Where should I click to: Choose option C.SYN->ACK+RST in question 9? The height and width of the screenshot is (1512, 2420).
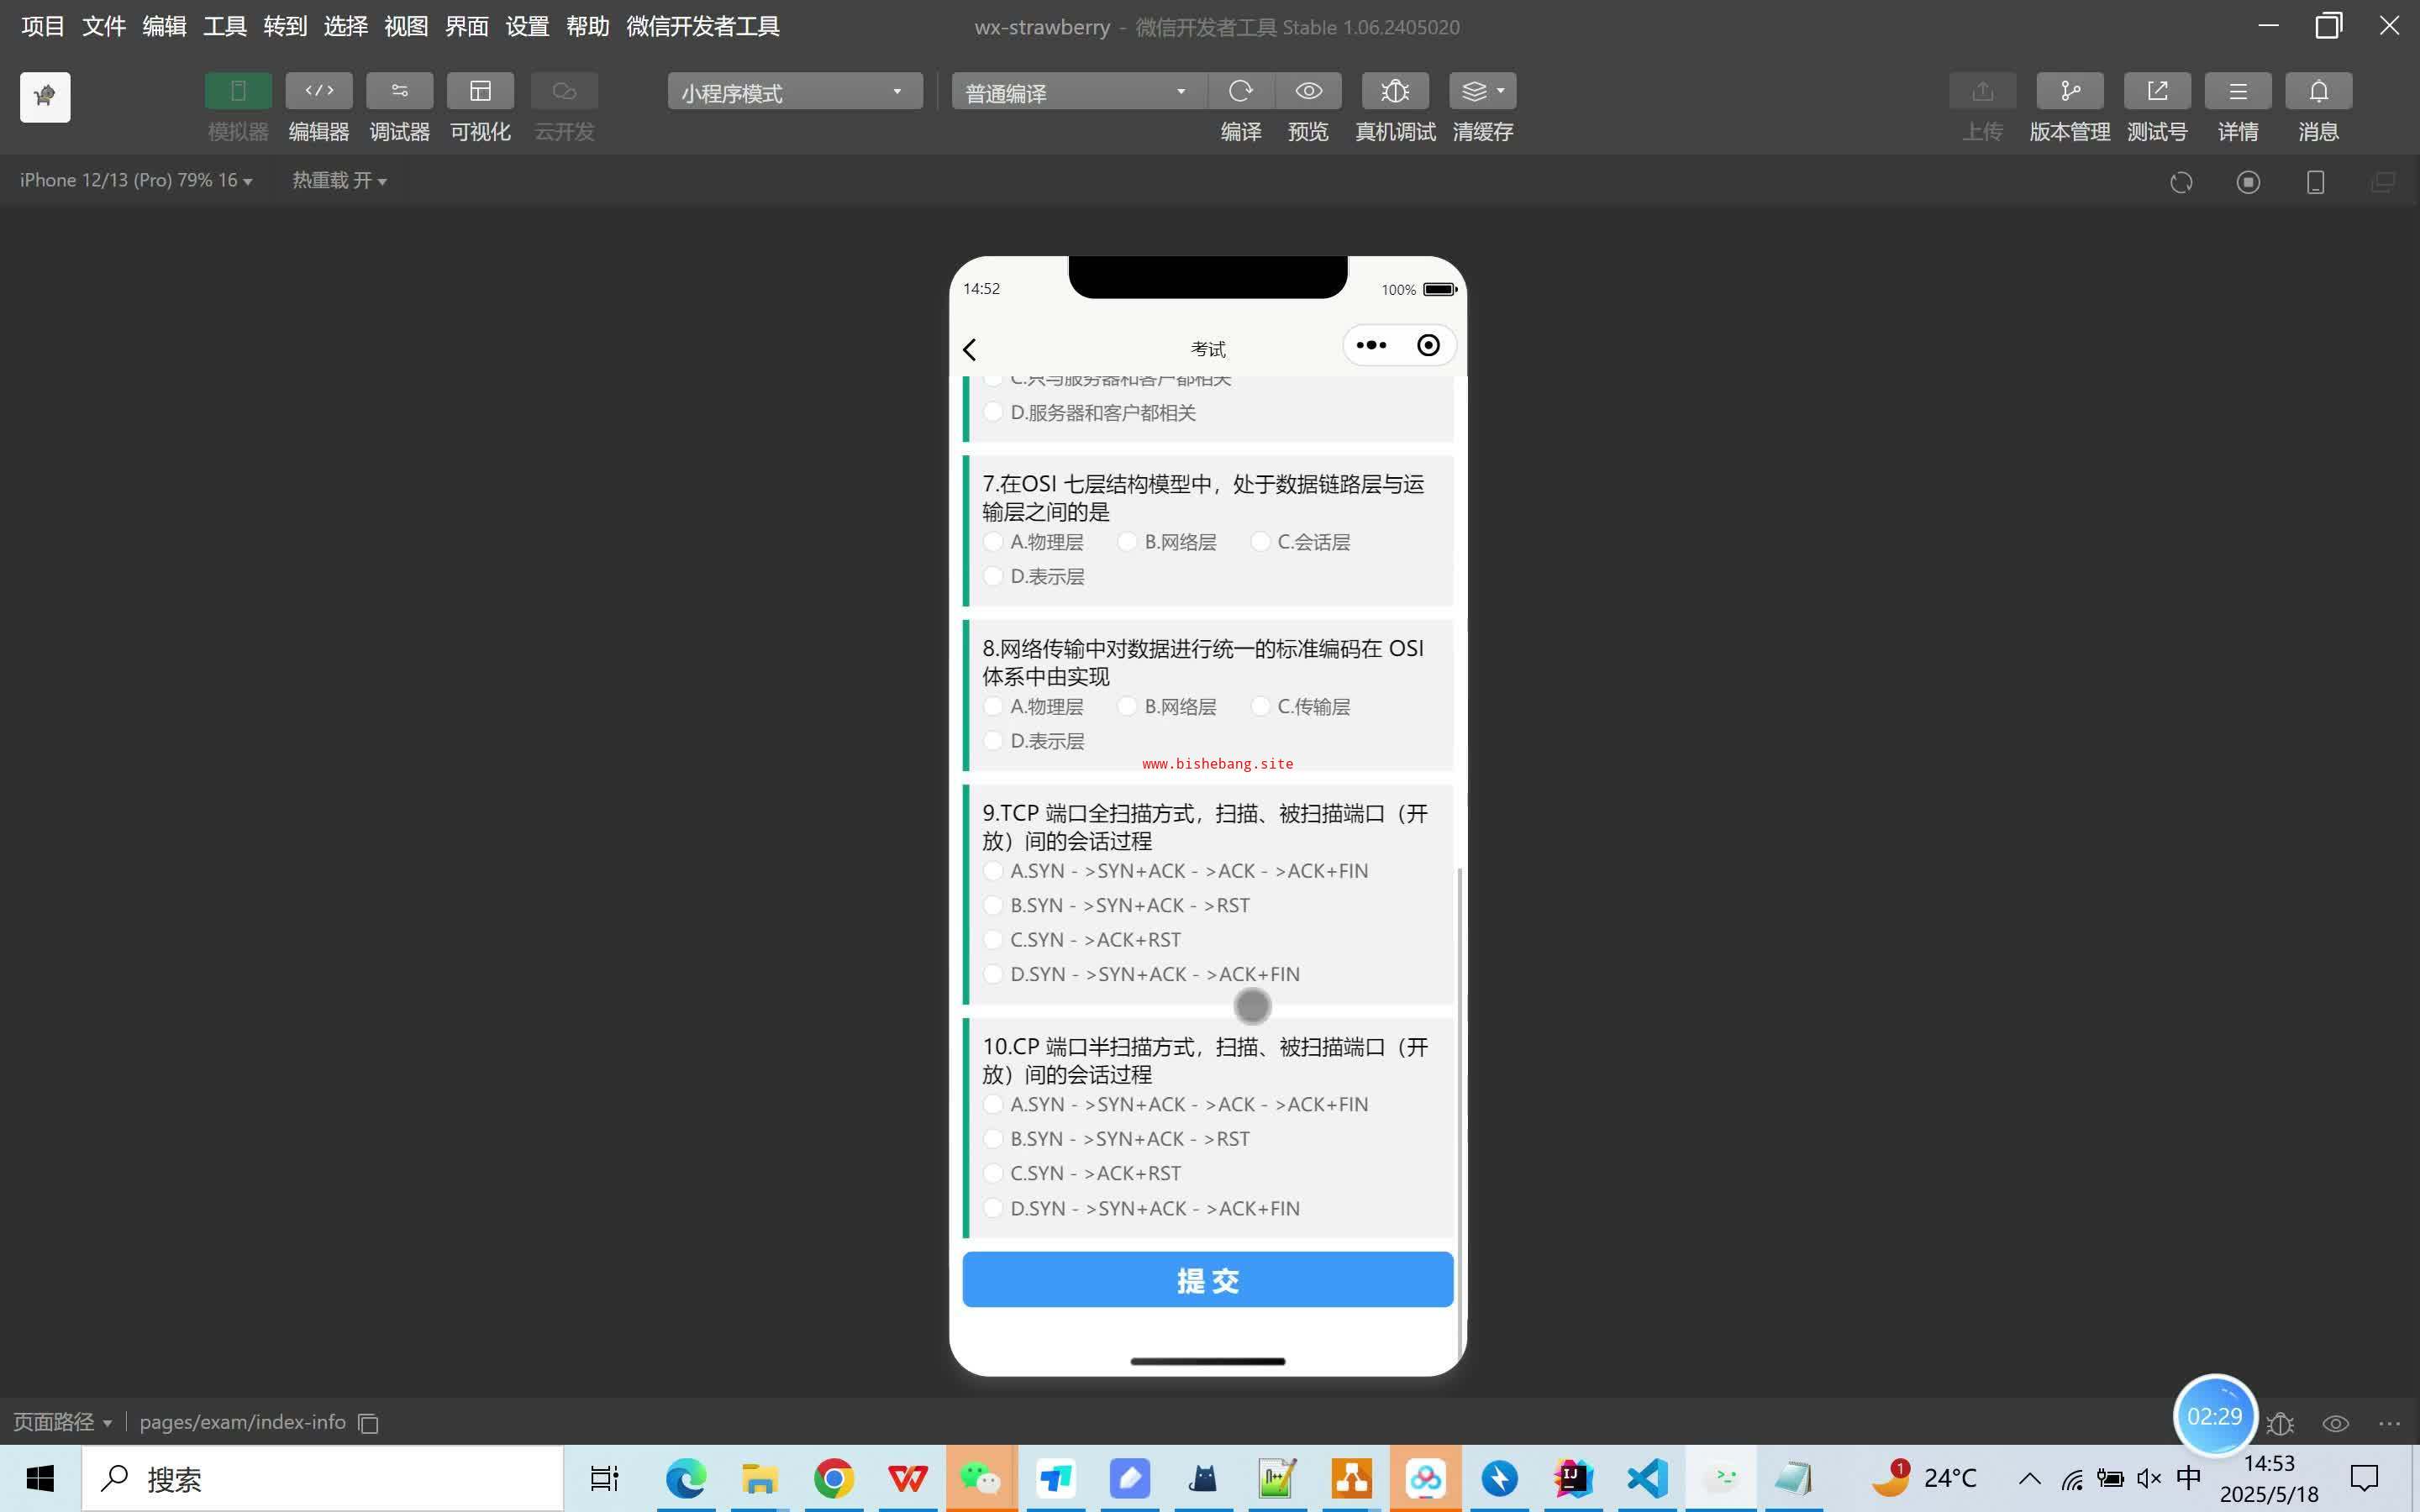993,940
